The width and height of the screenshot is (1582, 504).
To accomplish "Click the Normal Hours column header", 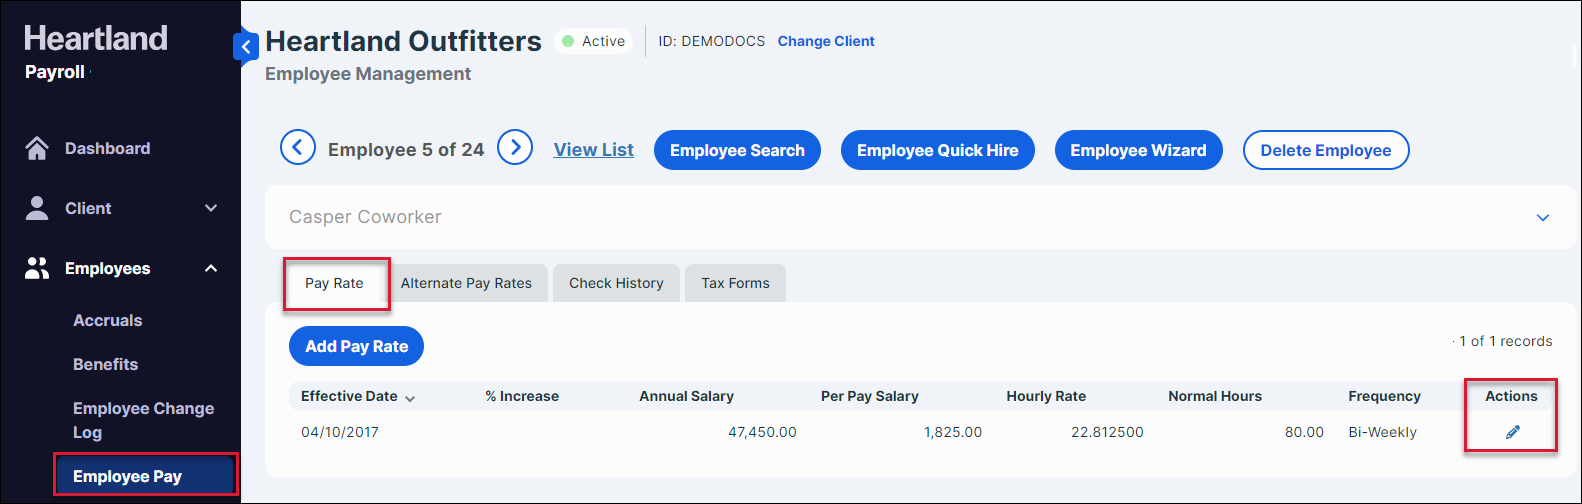I will (x=1215, y=396).
